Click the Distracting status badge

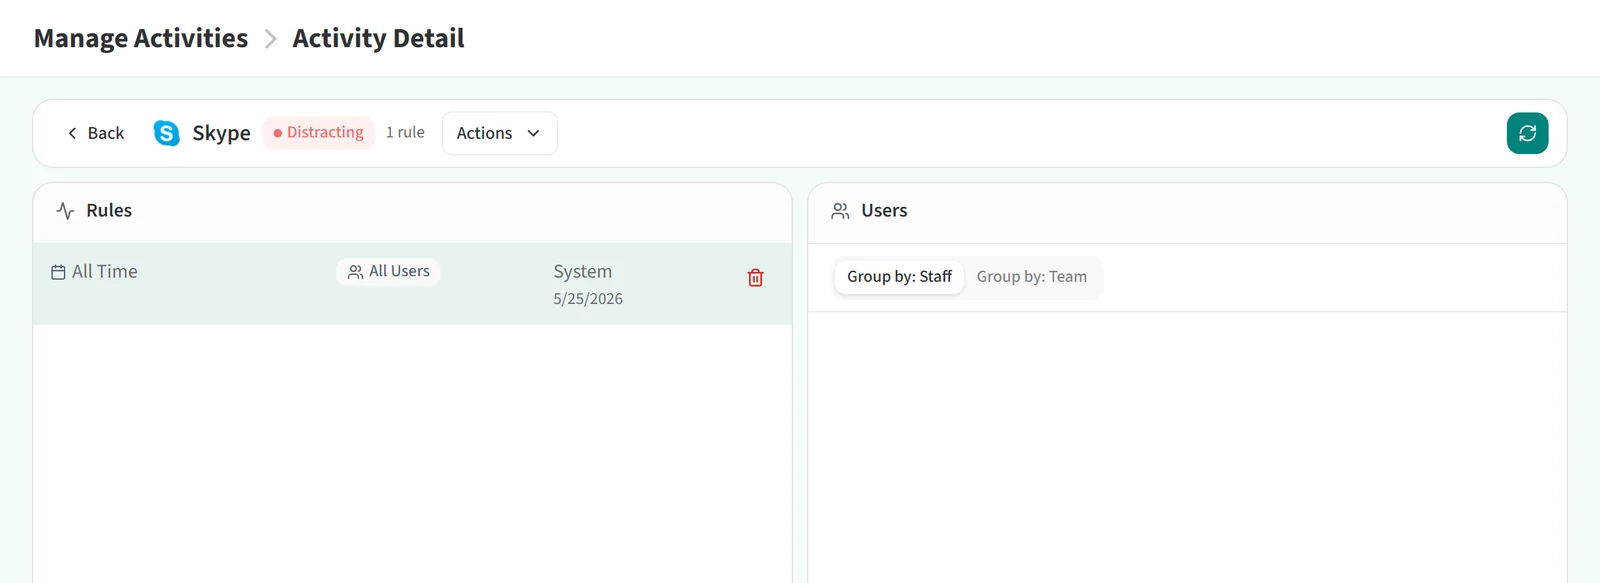(319, 132)
